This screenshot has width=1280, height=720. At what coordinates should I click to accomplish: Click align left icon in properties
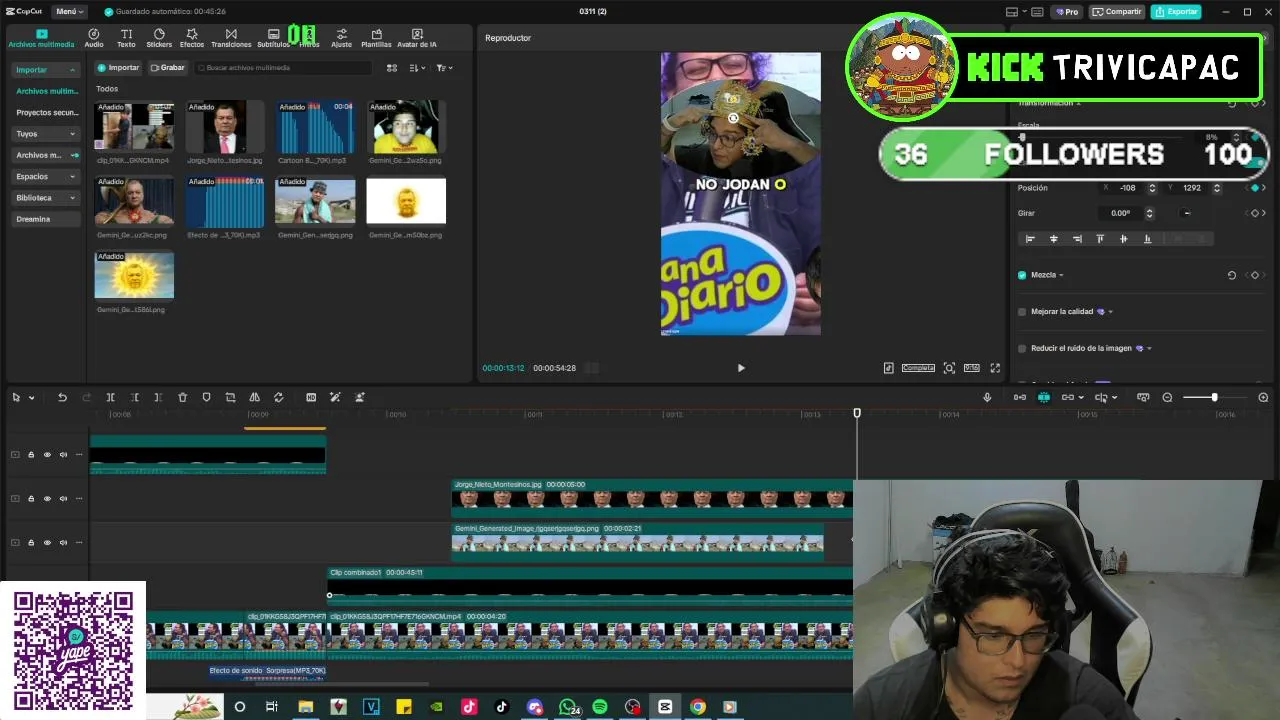[1030, 239]
